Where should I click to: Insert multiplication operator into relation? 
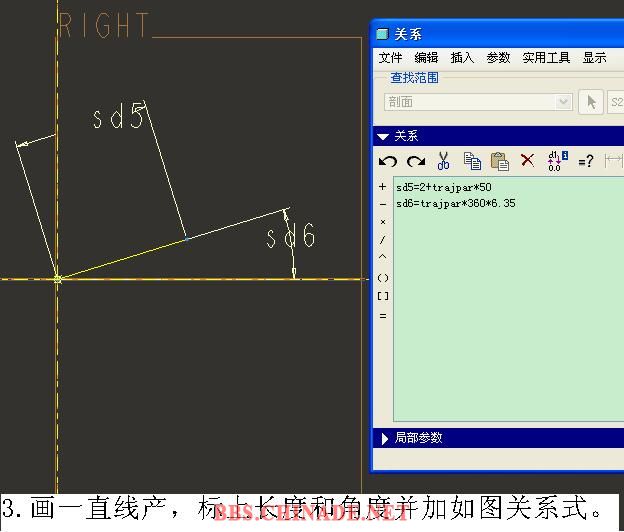pyautogui.click(x=383, y=222)
